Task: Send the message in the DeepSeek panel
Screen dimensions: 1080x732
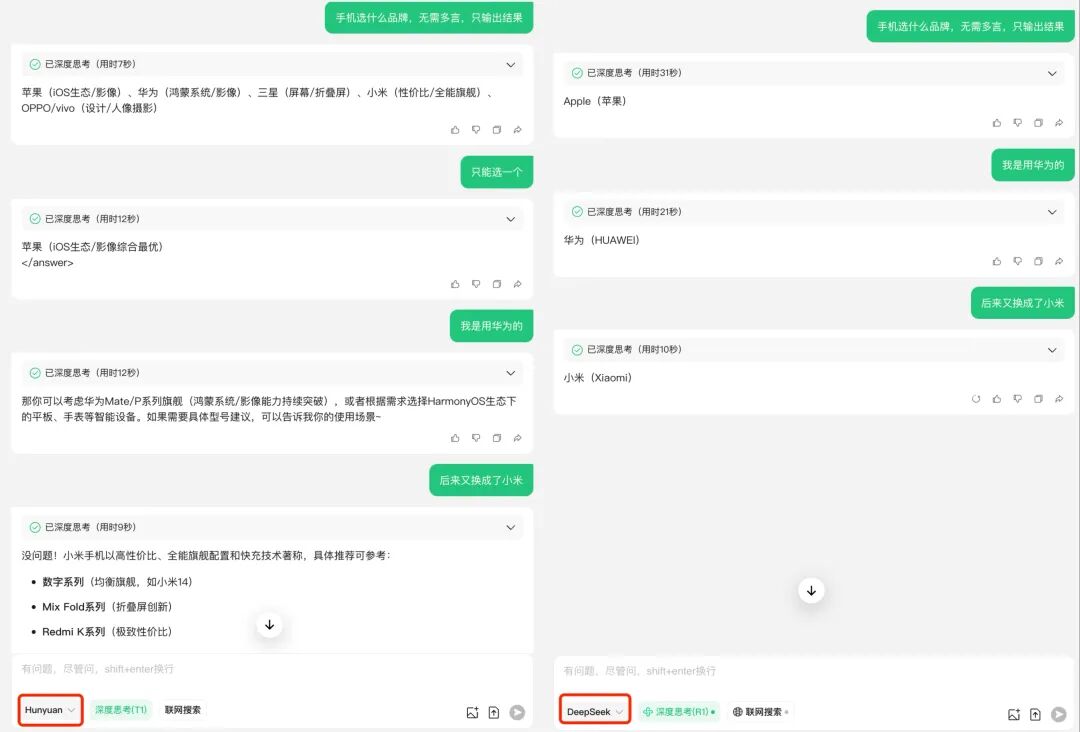Action: [x=1059, y=715]
